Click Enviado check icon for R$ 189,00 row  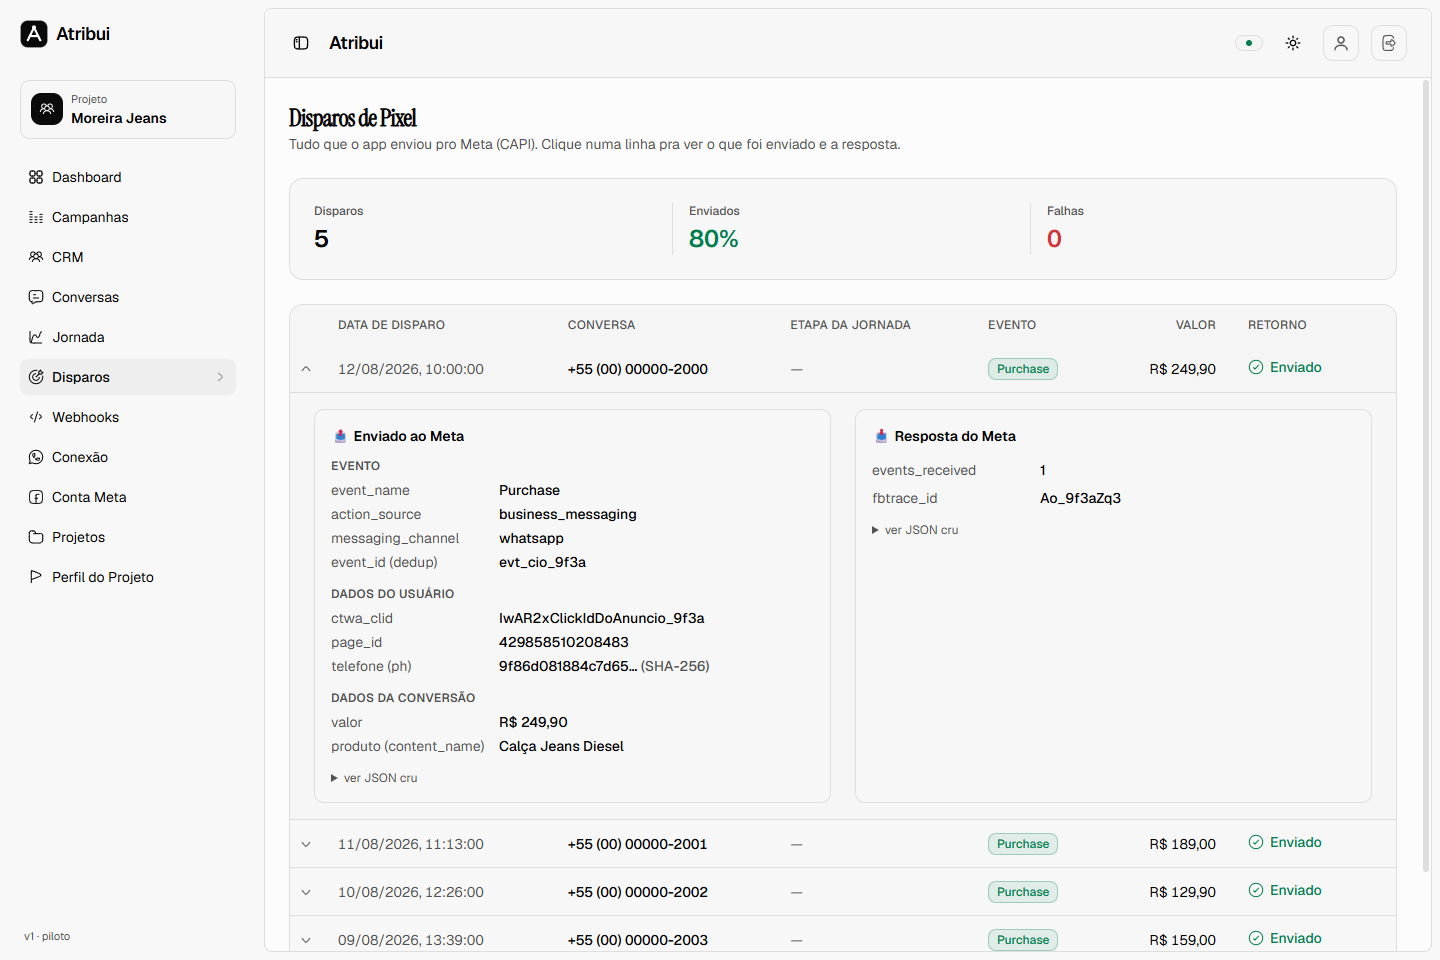pos(1256,842)
